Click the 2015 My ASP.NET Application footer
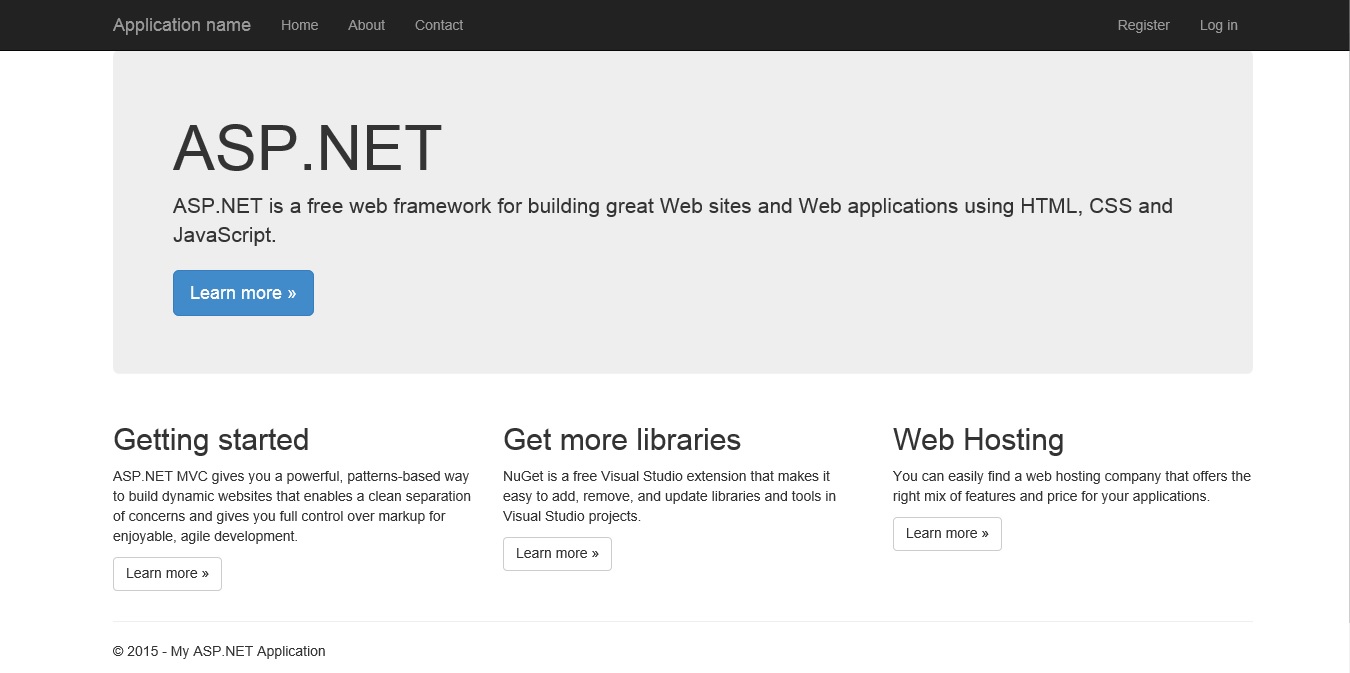 pos(219,651)
